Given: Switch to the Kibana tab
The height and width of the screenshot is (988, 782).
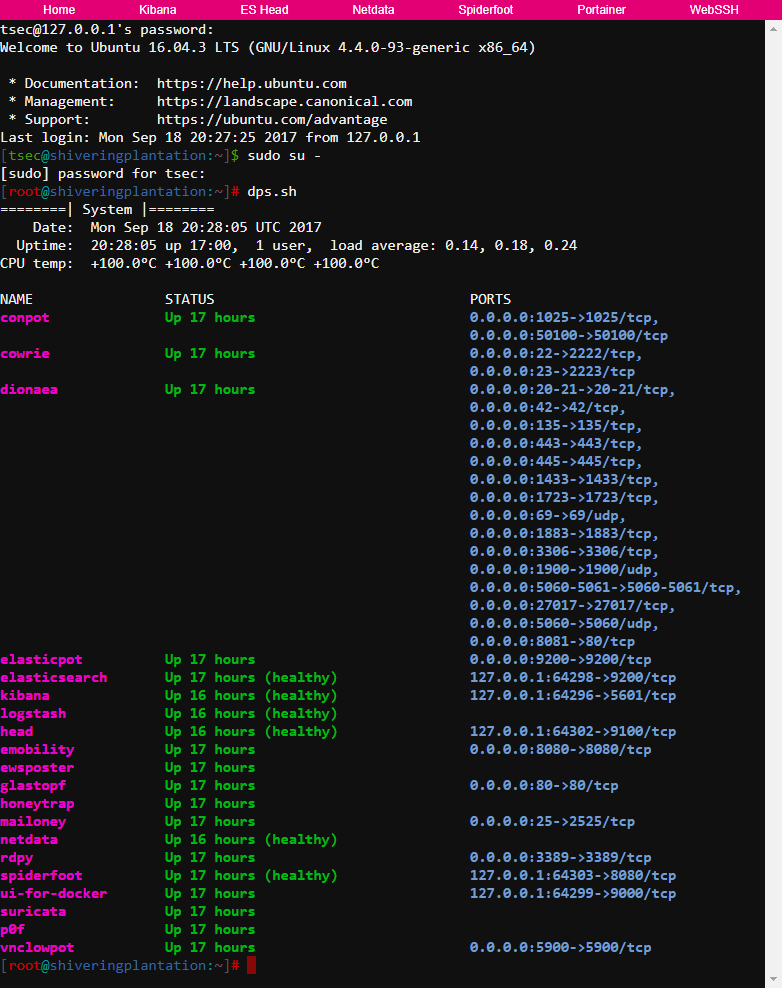Looking at the screenshot, I should (x=158, y=10).
